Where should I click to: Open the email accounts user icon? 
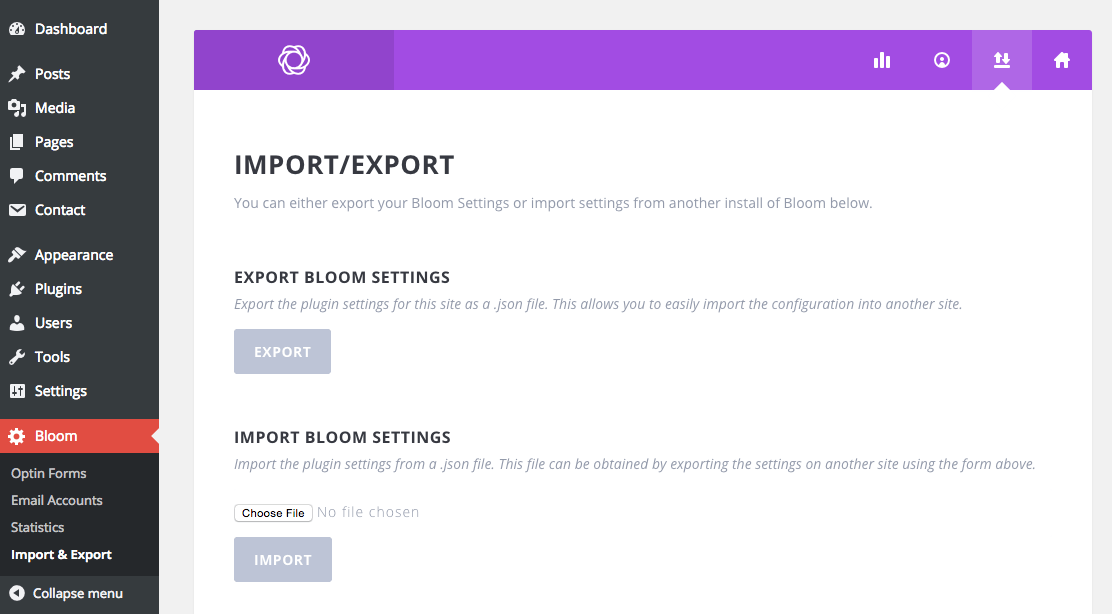pos(942,60)
